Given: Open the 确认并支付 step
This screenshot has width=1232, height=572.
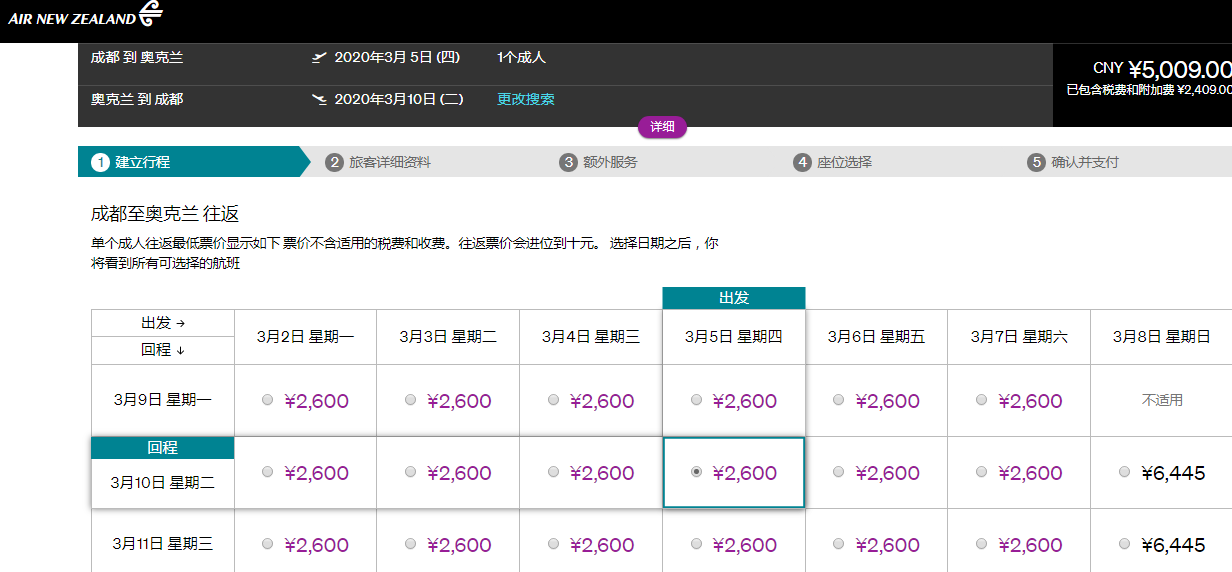Looking at the screenshot, I should [1084, 162].
